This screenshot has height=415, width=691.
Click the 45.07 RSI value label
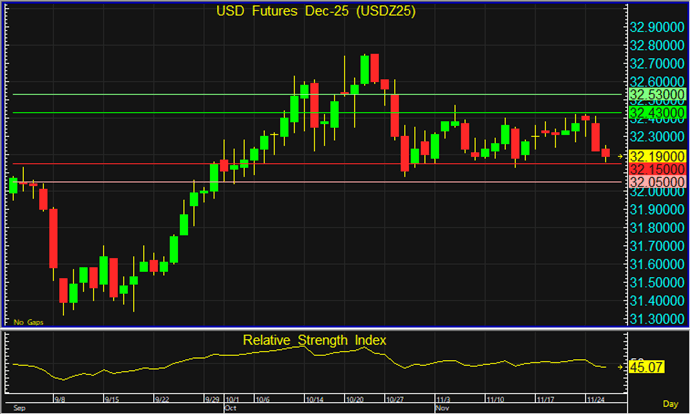[645, 367]
